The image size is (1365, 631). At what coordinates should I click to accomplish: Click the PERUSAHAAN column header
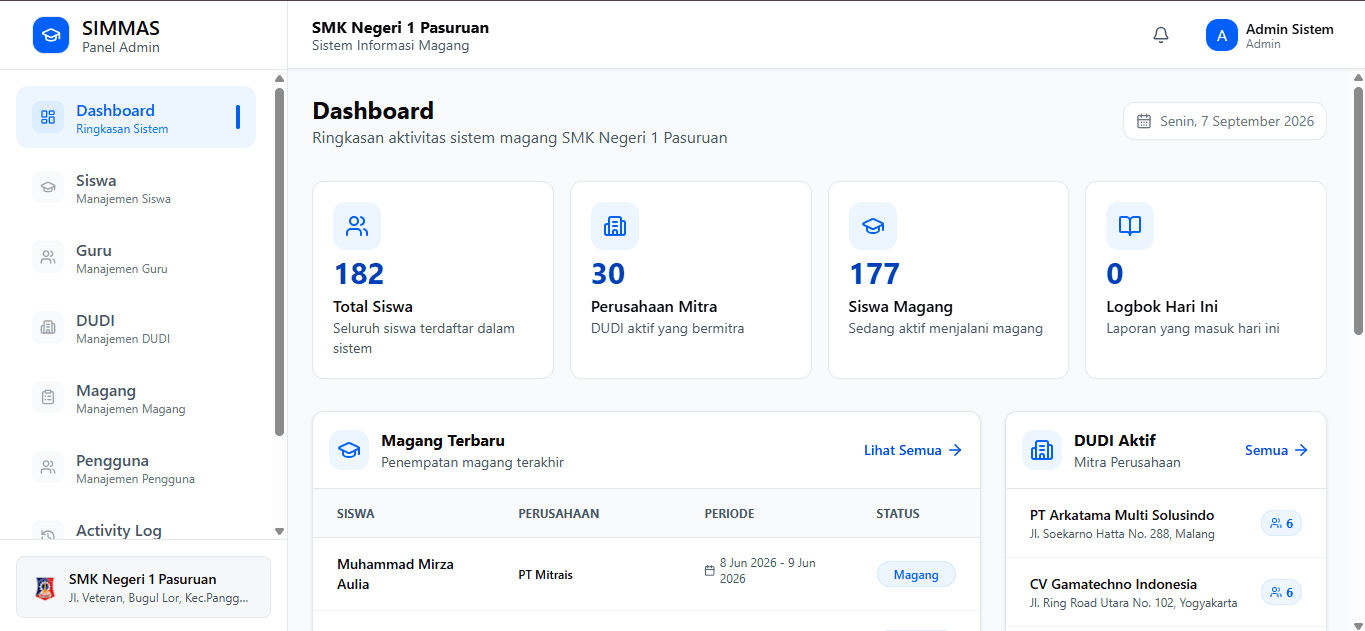pyautogui.click(x=559, y=514)
